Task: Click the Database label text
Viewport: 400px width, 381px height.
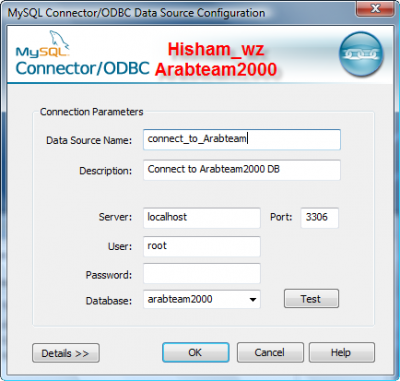Action: tap(109, 301)
